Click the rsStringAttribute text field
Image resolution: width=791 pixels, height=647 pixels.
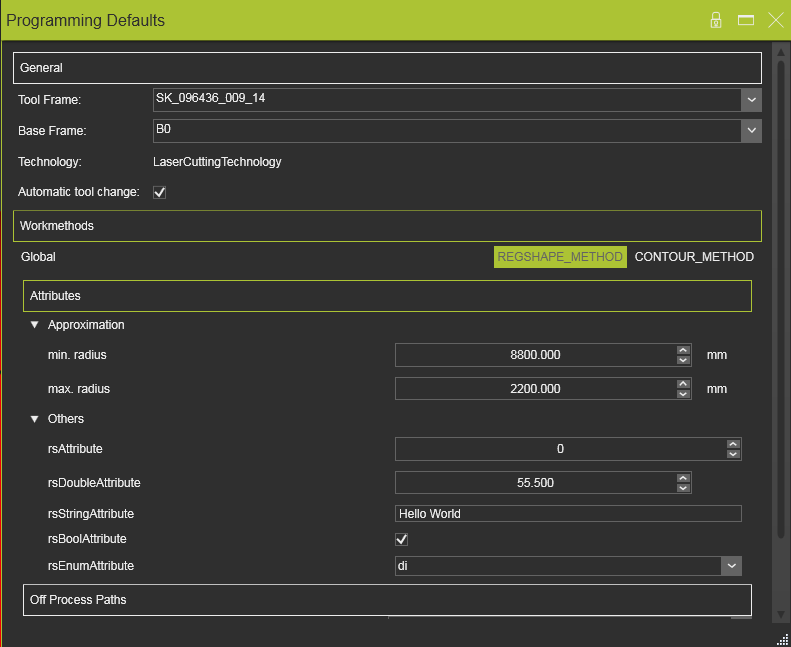tap(568, 514)
